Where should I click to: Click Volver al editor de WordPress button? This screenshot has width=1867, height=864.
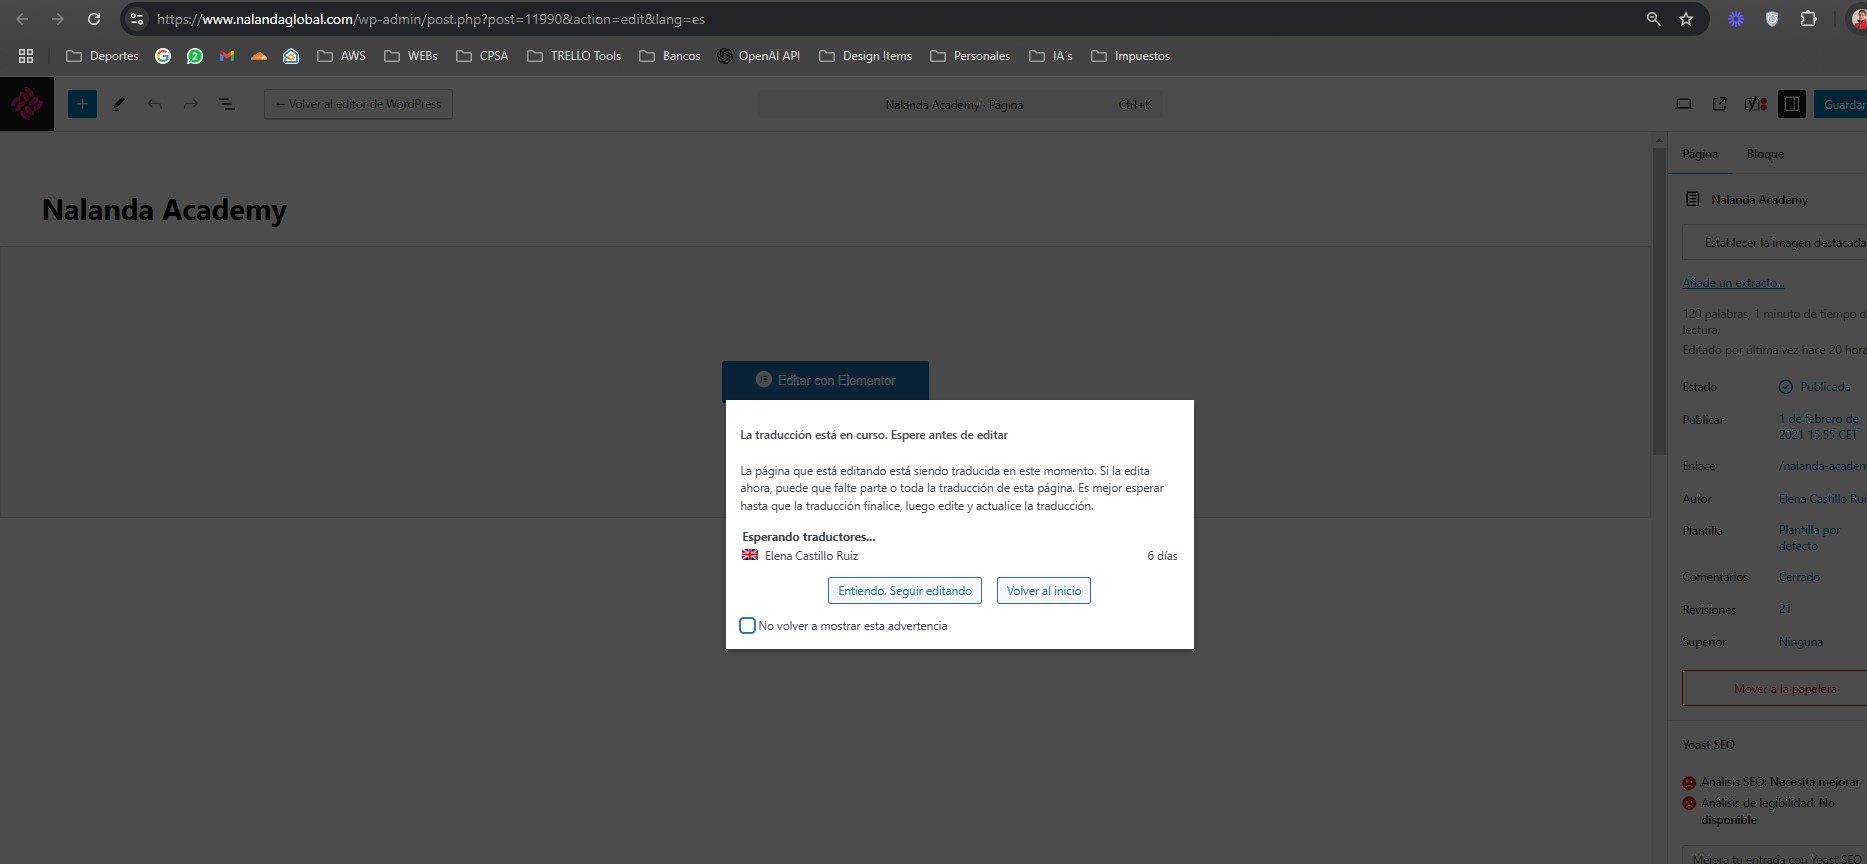pyautogui.click(x=358, y=104)
